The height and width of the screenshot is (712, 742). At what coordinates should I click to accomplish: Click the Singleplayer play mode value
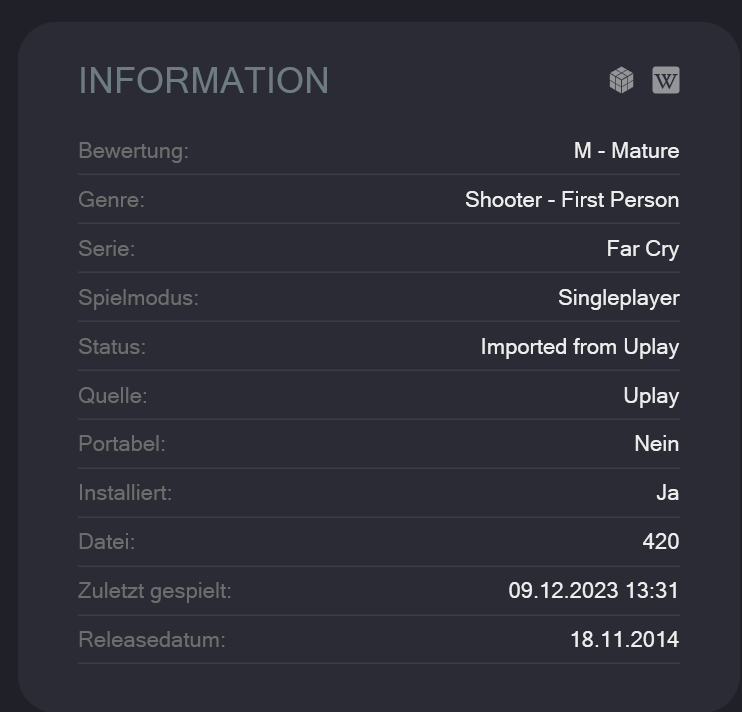(x=618, y=298)
